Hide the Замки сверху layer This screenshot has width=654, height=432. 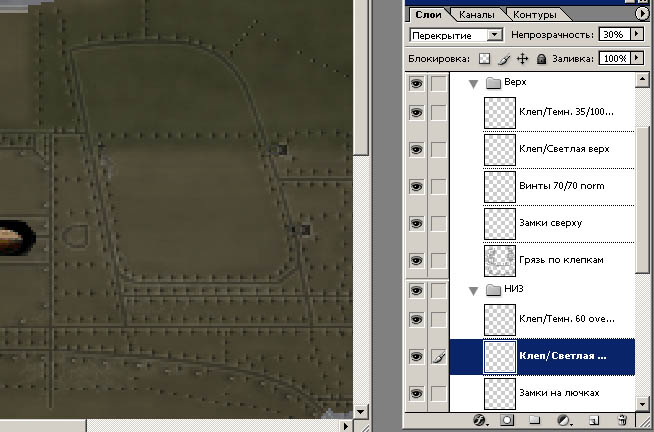(416, 223)
